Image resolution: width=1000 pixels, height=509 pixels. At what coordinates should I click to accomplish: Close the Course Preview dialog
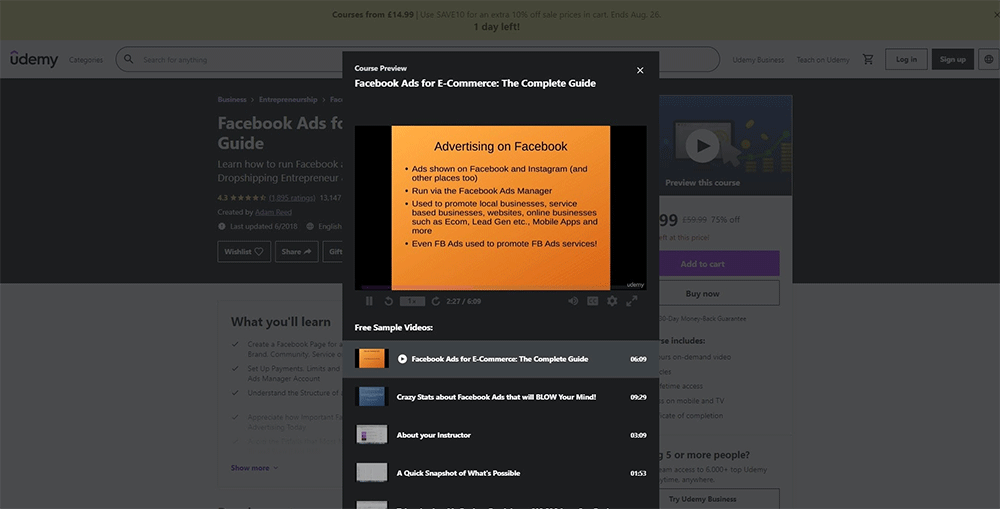[640, 70]
